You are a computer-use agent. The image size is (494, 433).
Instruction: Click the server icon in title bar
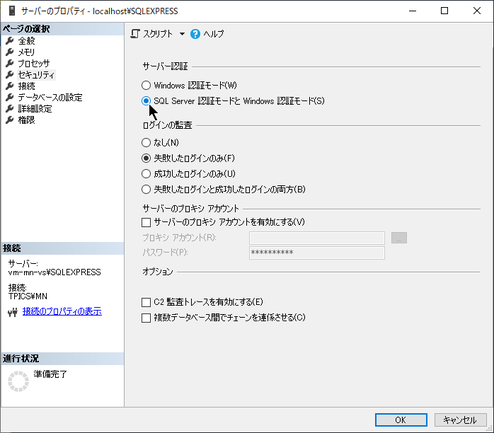pyautogui.click(x=12, y=11)
